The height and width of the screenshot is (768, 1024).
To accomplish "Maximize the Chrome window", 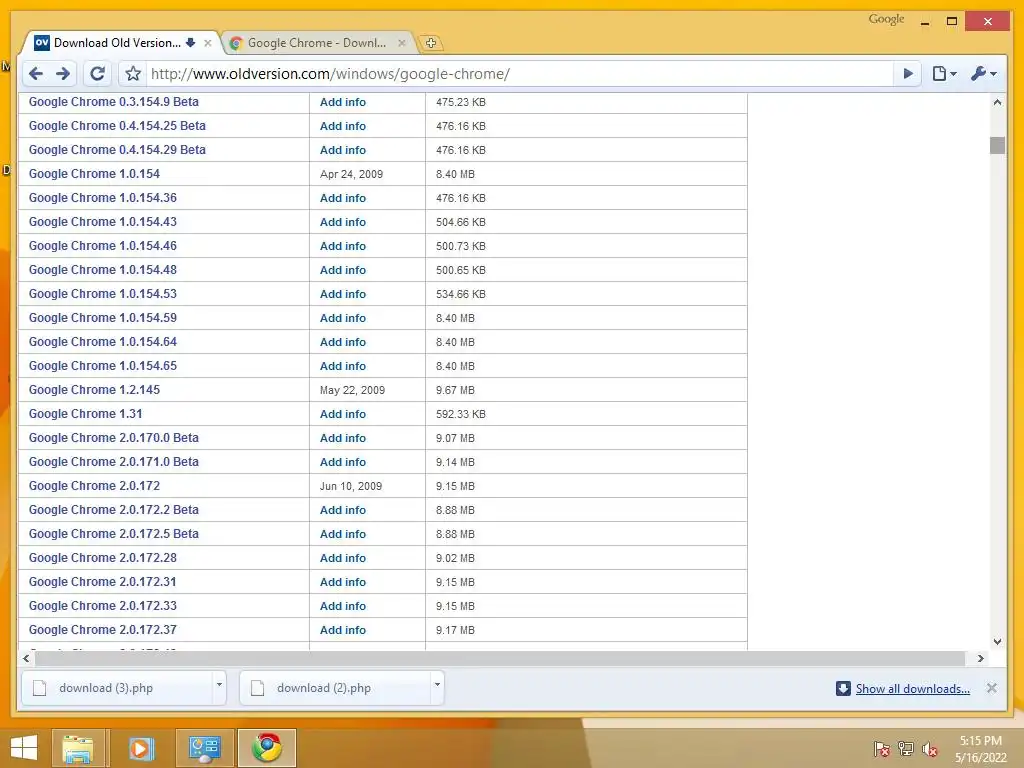I will click(x=952, y=22).
